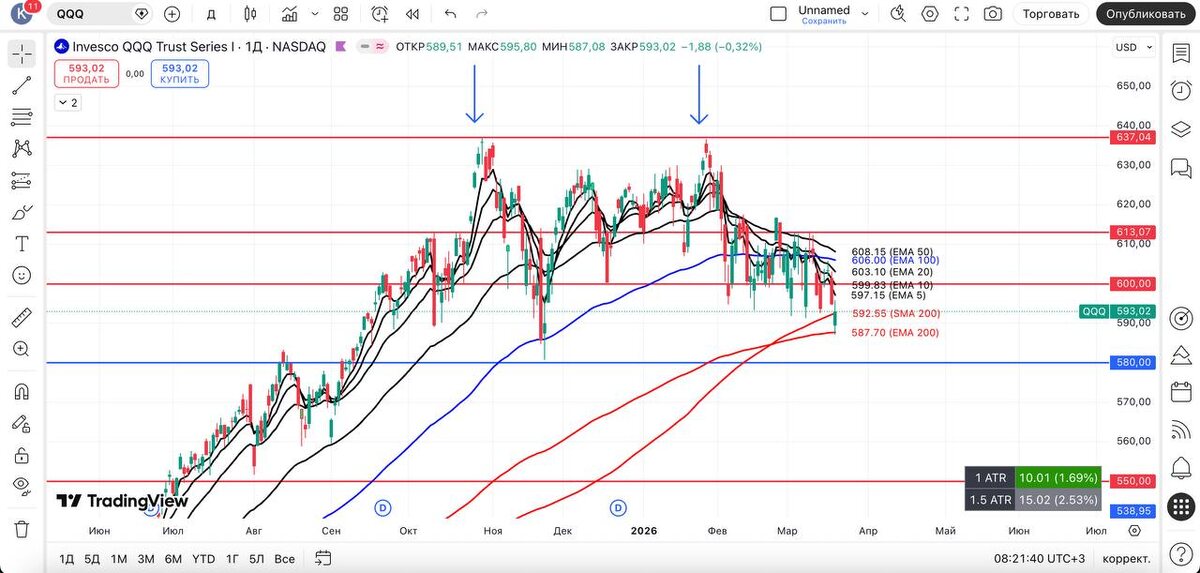Select the brush drawing tool
The width and height of the screenshot is (1200, 573).
[x=21, y=212]
